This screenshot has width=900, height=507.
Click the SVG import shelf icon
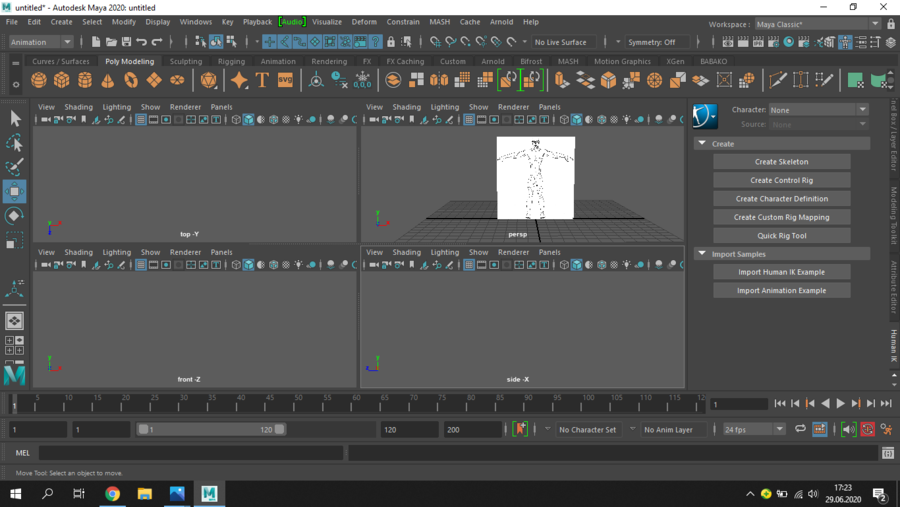click(x=285, y=80)
